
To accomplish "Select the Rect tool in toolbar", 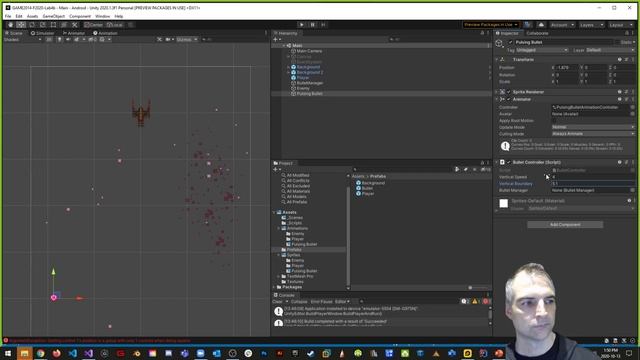I will click(x=53, y=25).
